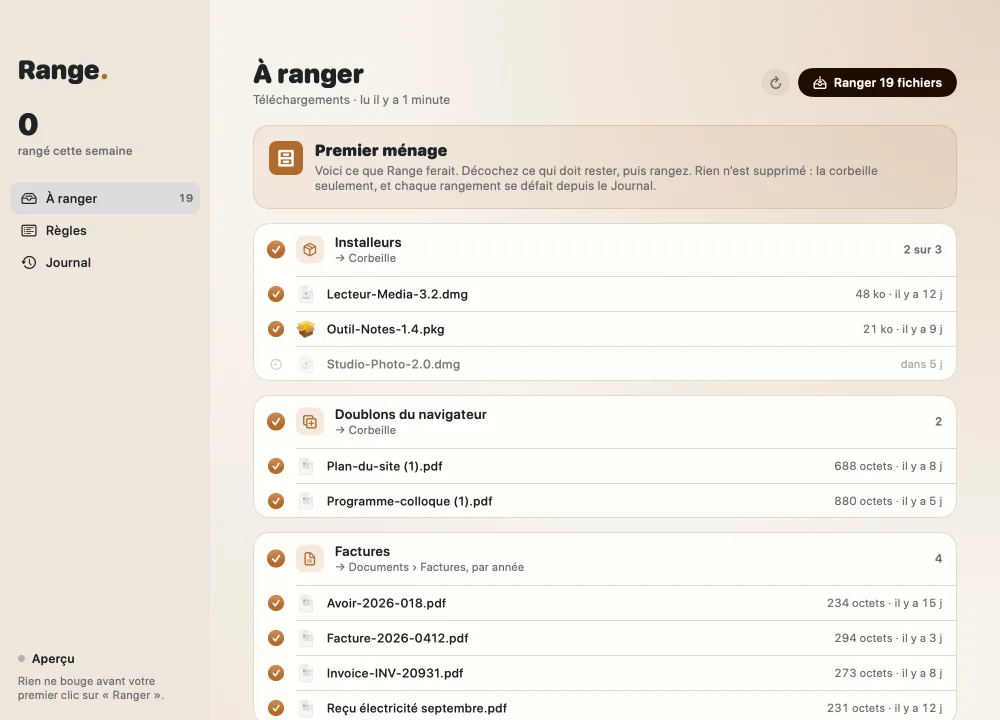This screenshot has height=720, width=1000.
Task: Click the clock icon of Studio-Photo-2.0.dmg
Action: (276, 364)
